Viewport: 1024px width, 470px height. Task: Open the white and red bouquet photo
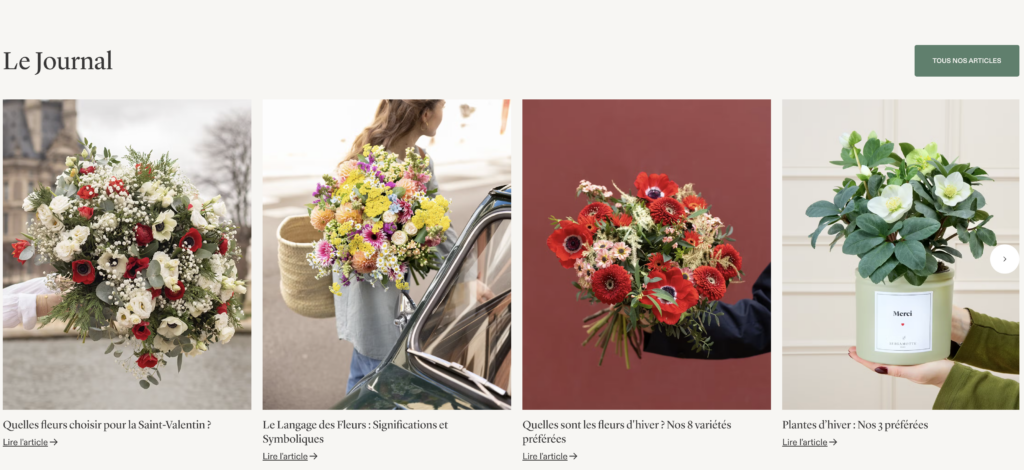pos(127,255)
